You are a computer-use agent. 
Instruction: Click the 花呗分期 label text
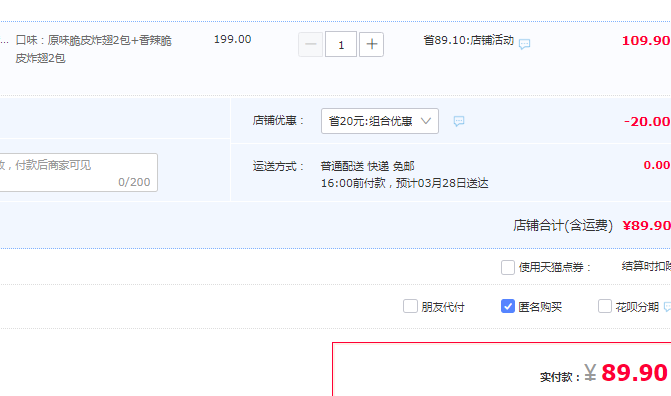pos(637,307)
